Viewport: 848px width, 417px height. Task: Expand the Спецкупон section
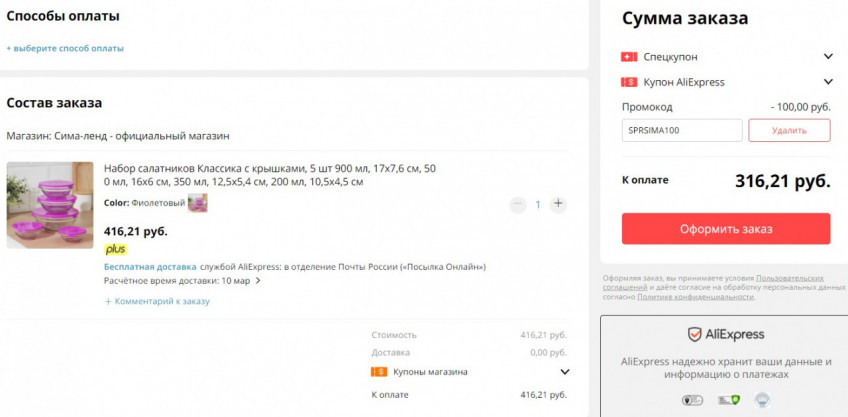(828, 57)
